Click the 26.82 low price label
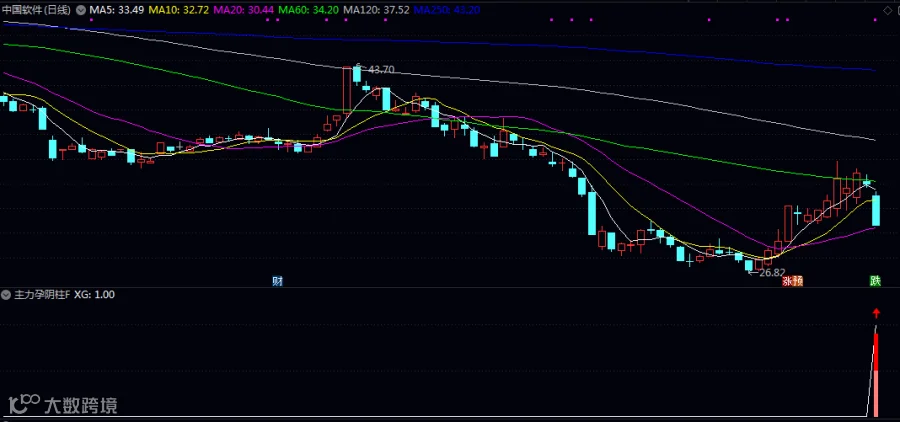The image size is (900, 422). click(x=771, y=273)
